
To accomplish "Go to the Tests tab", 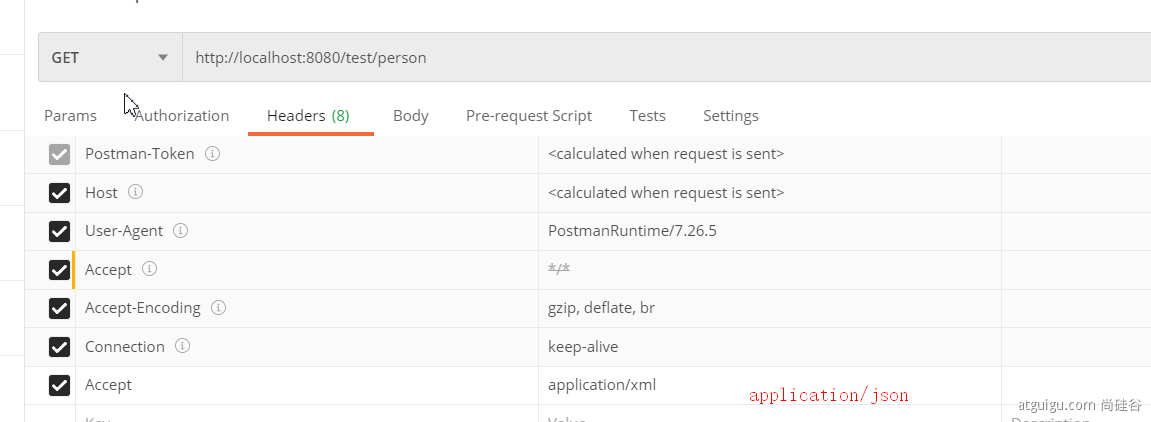I will tap(647, 116).
